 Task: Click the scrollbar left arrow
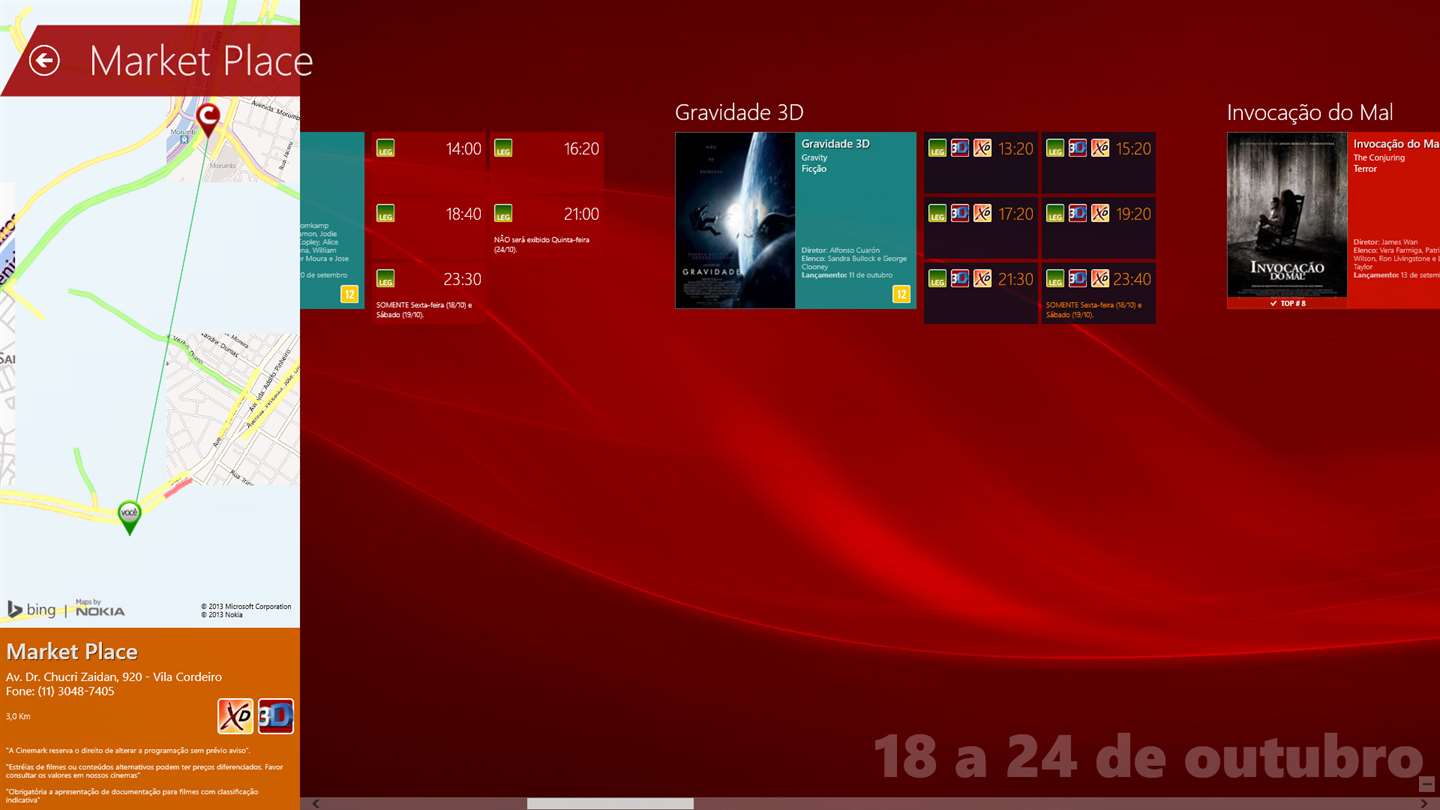click(x=316, y=803)
